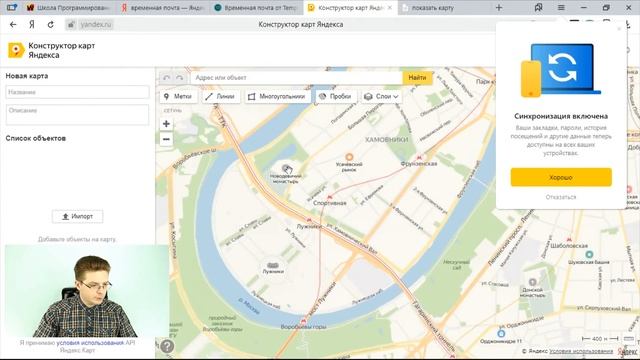Click the lock icon in address bar
Viewport: 640px width, 360px height.
click(71, 24)
